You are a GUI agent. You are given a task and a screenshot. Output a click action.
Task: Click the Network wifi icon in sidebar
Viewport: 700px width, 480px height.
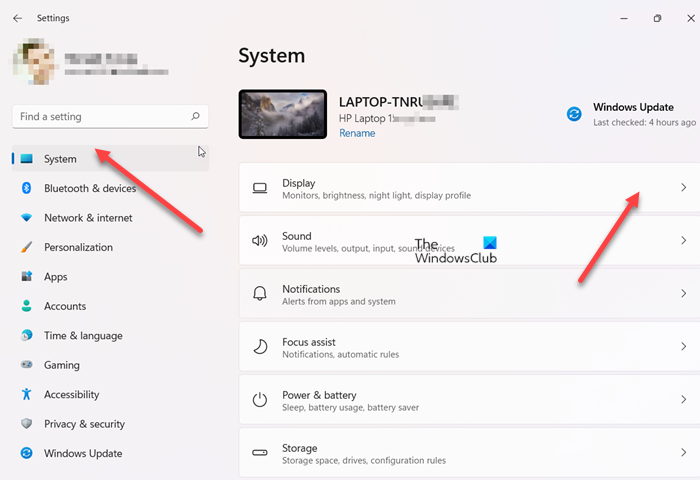tap(27, 218)
